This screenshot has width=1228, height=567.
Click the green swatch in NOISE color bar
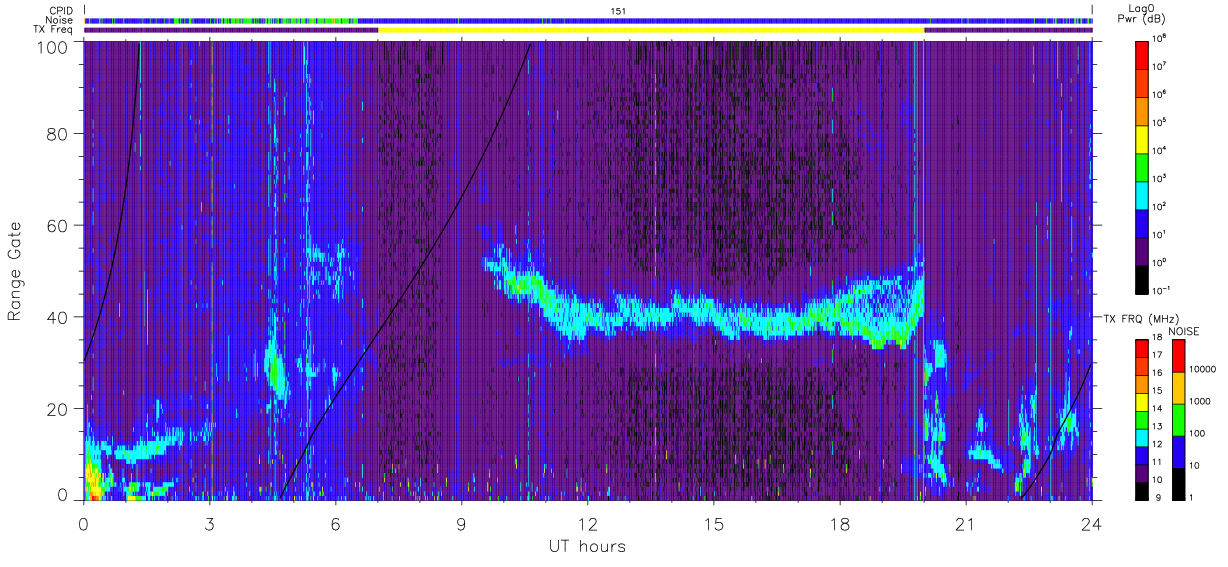(x=1179, y=420)
